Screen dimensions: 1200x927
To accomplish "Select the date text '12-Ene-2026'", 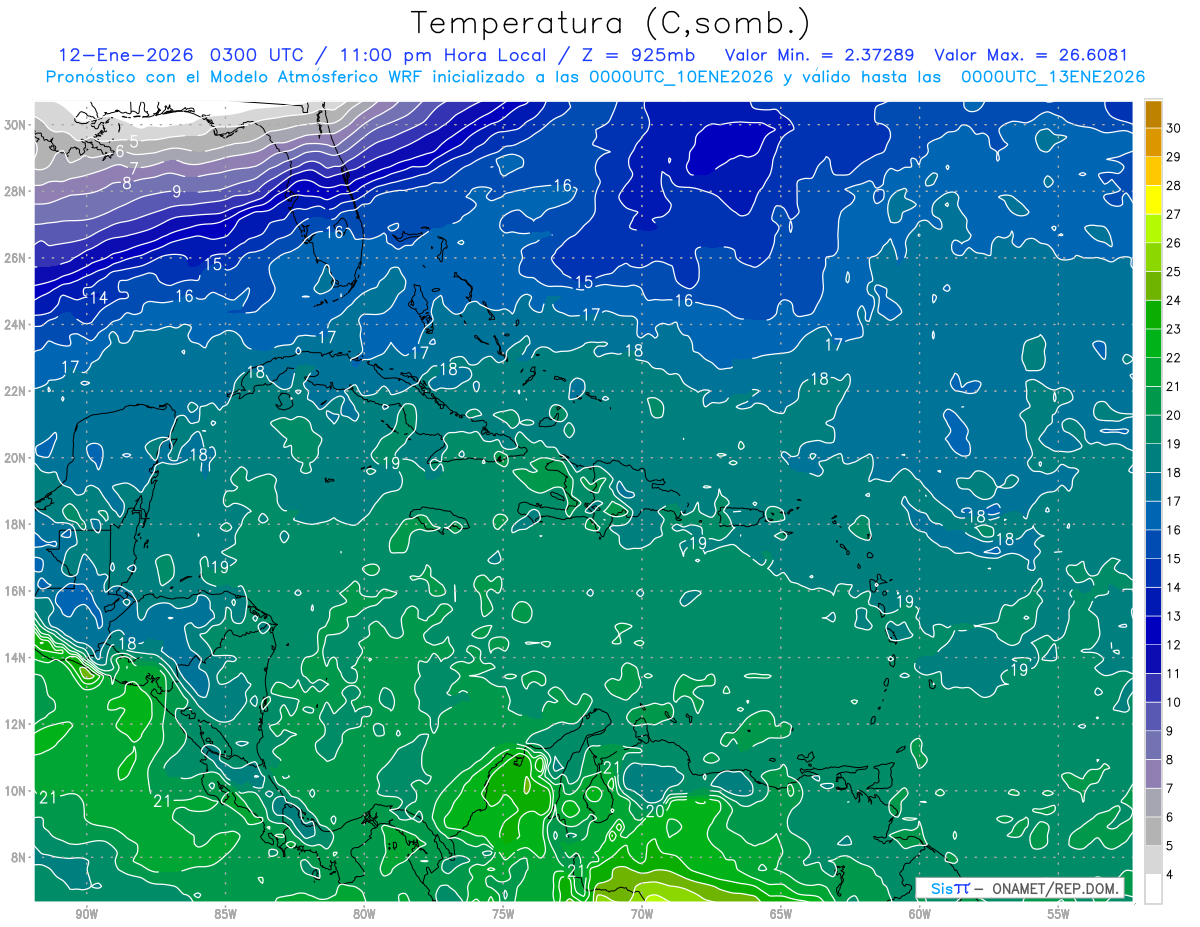I will tap(126, 55).
